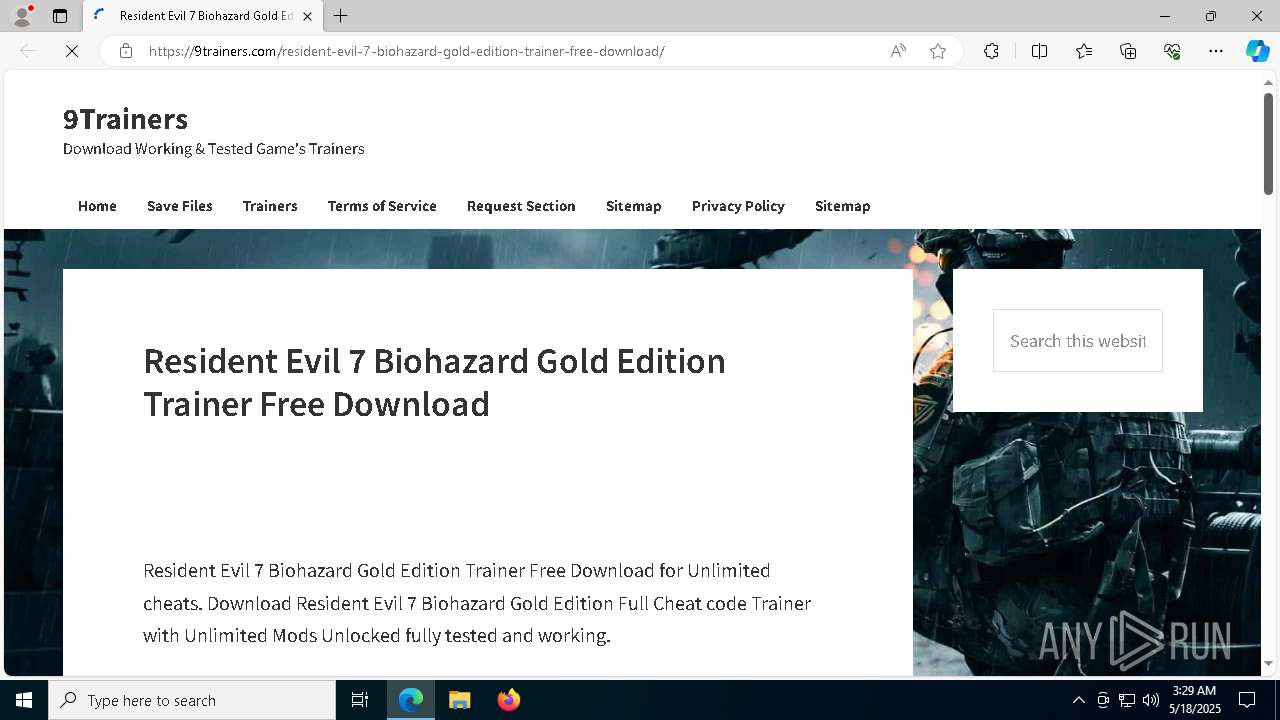Viewport: 1280px width, 720px height.
Task: Show hidden system tray icons
Action: pos(1078,700)
